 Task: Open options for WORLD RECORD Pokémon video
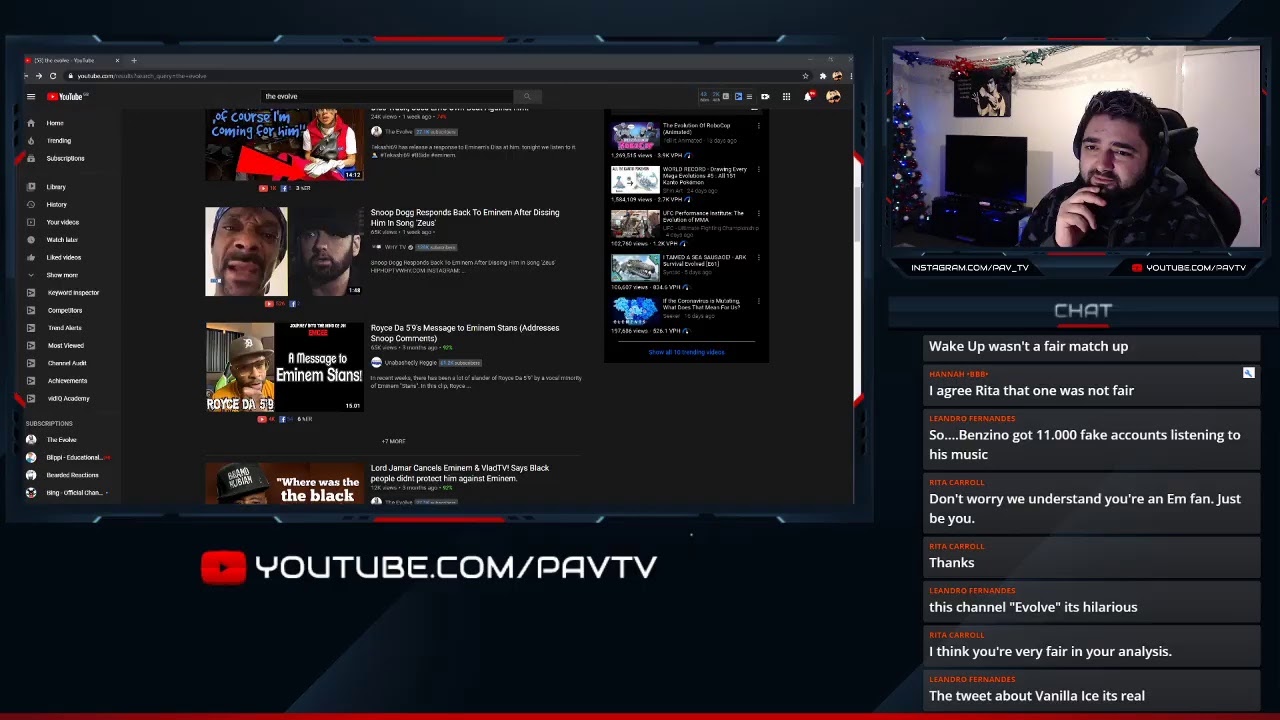758,170
